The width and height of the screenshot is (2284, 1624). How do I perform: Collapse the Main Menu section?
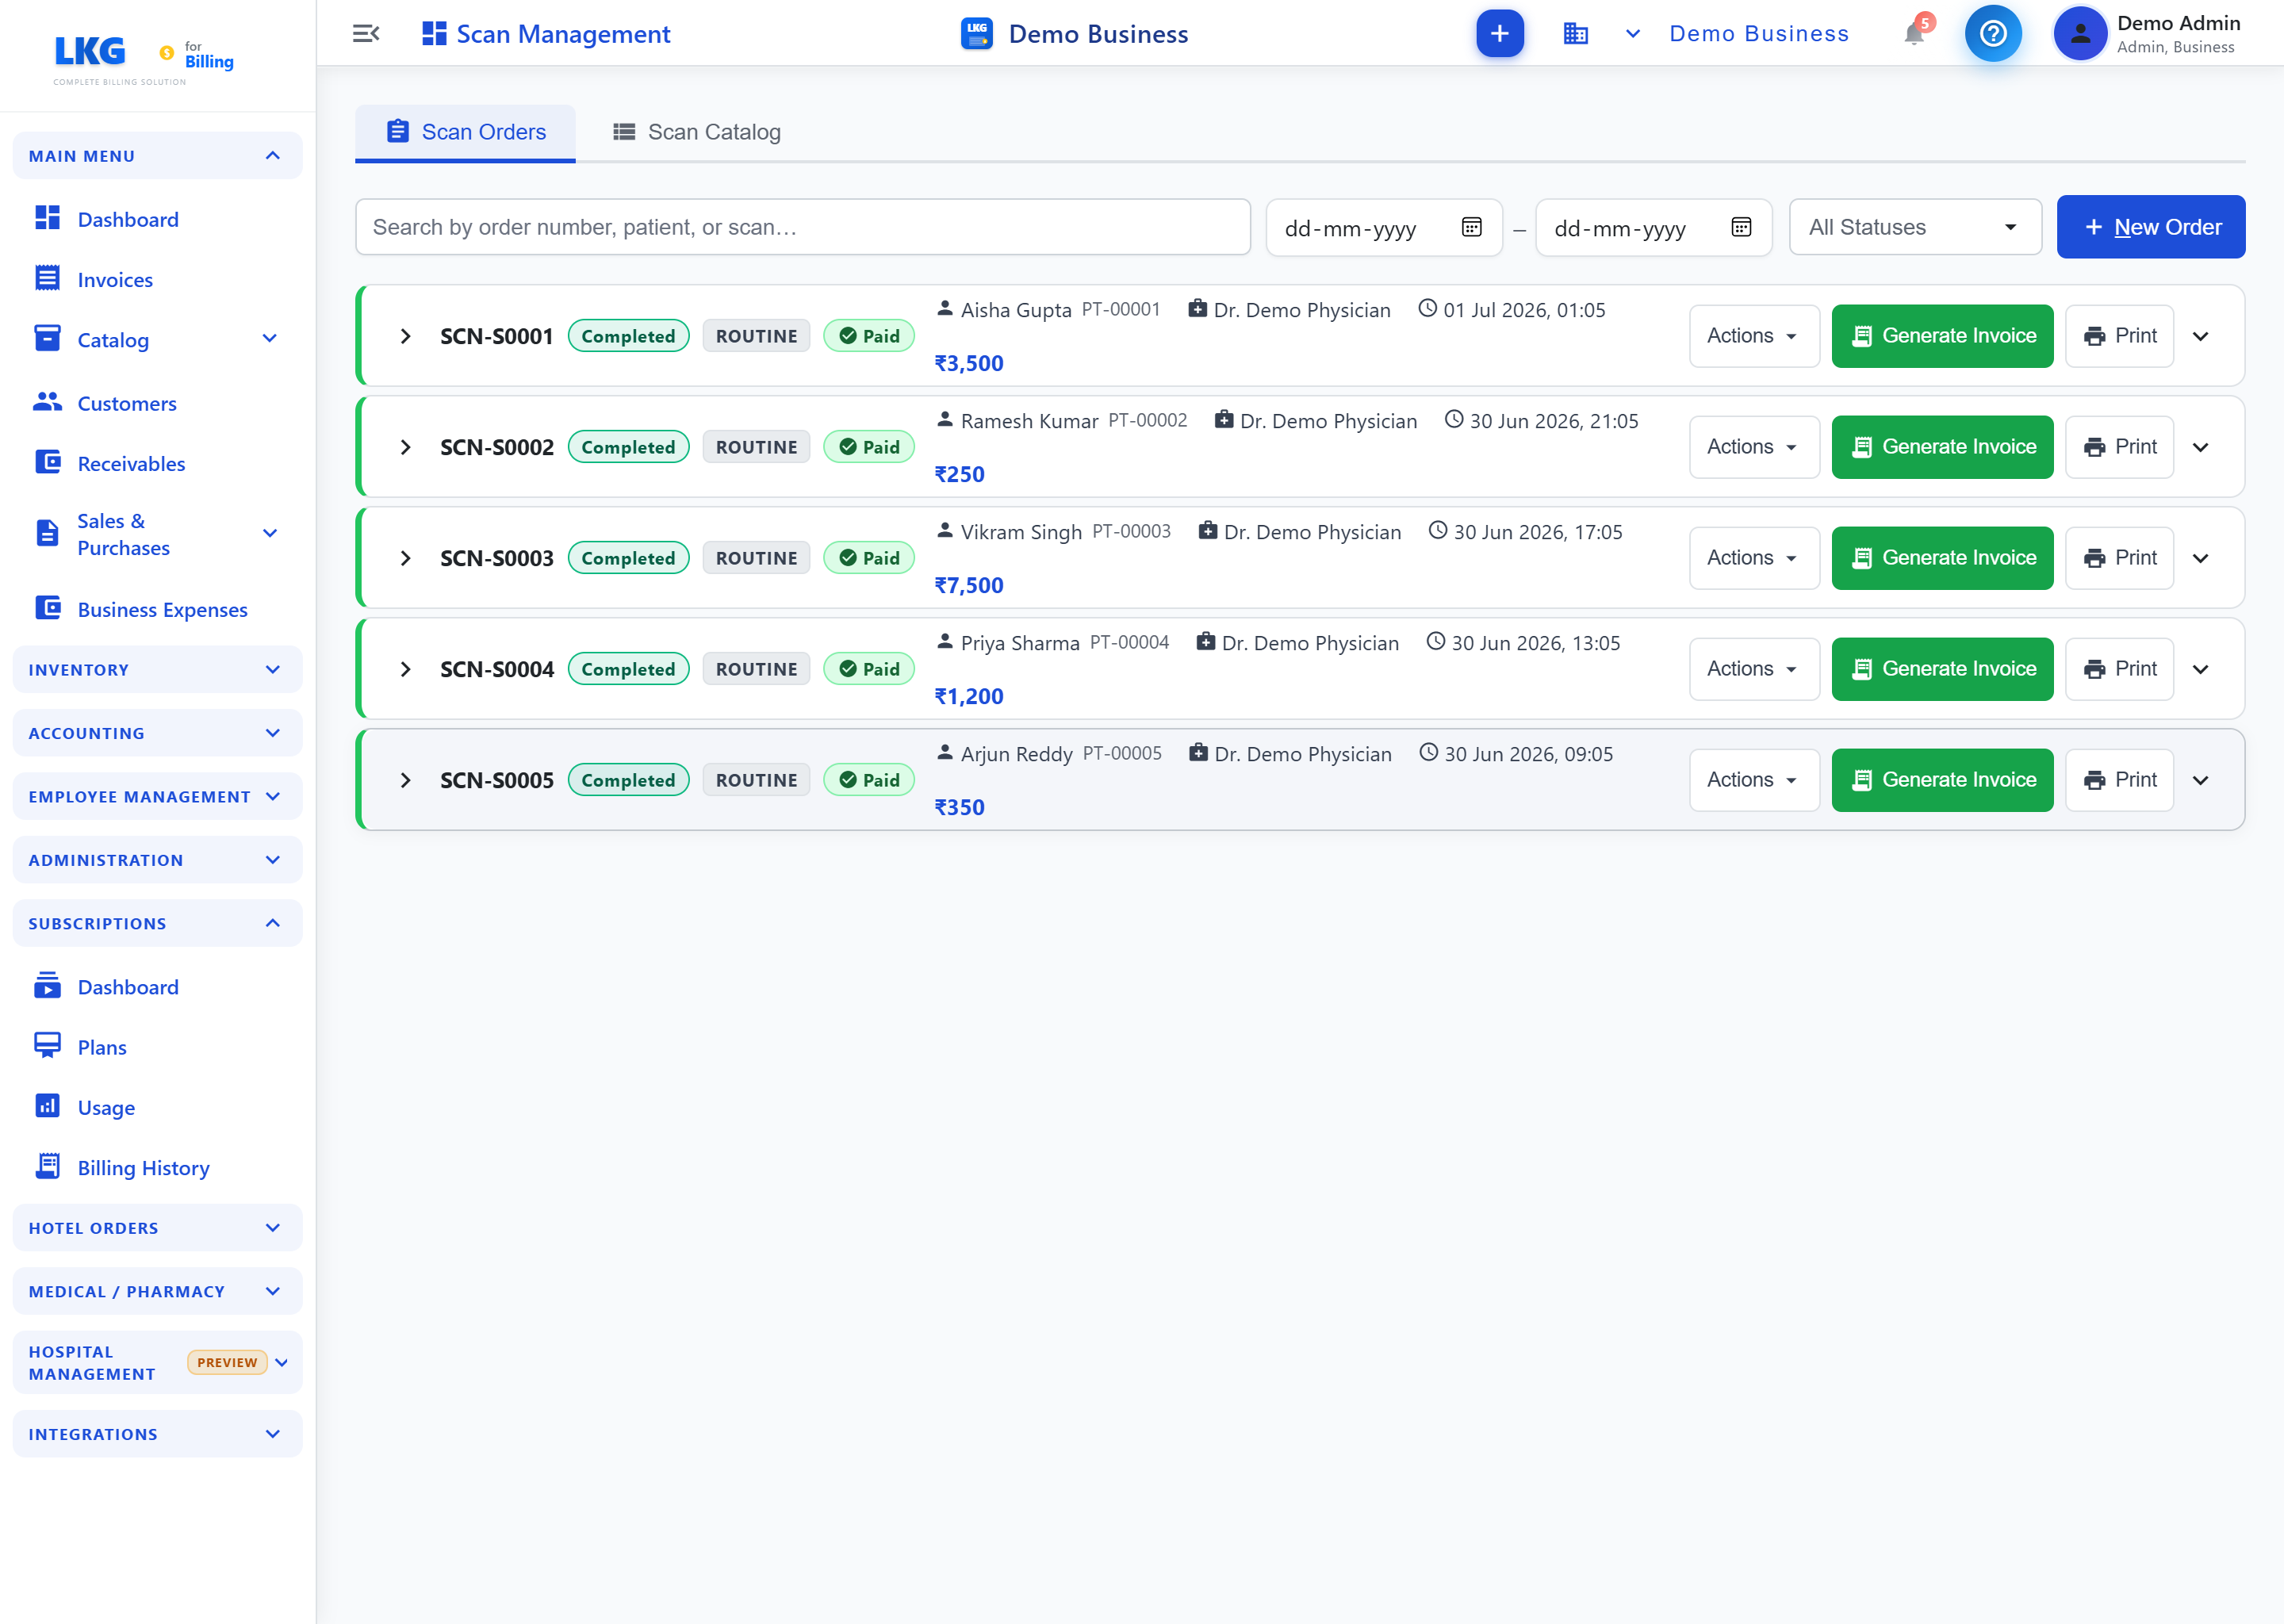pos(157,156)
